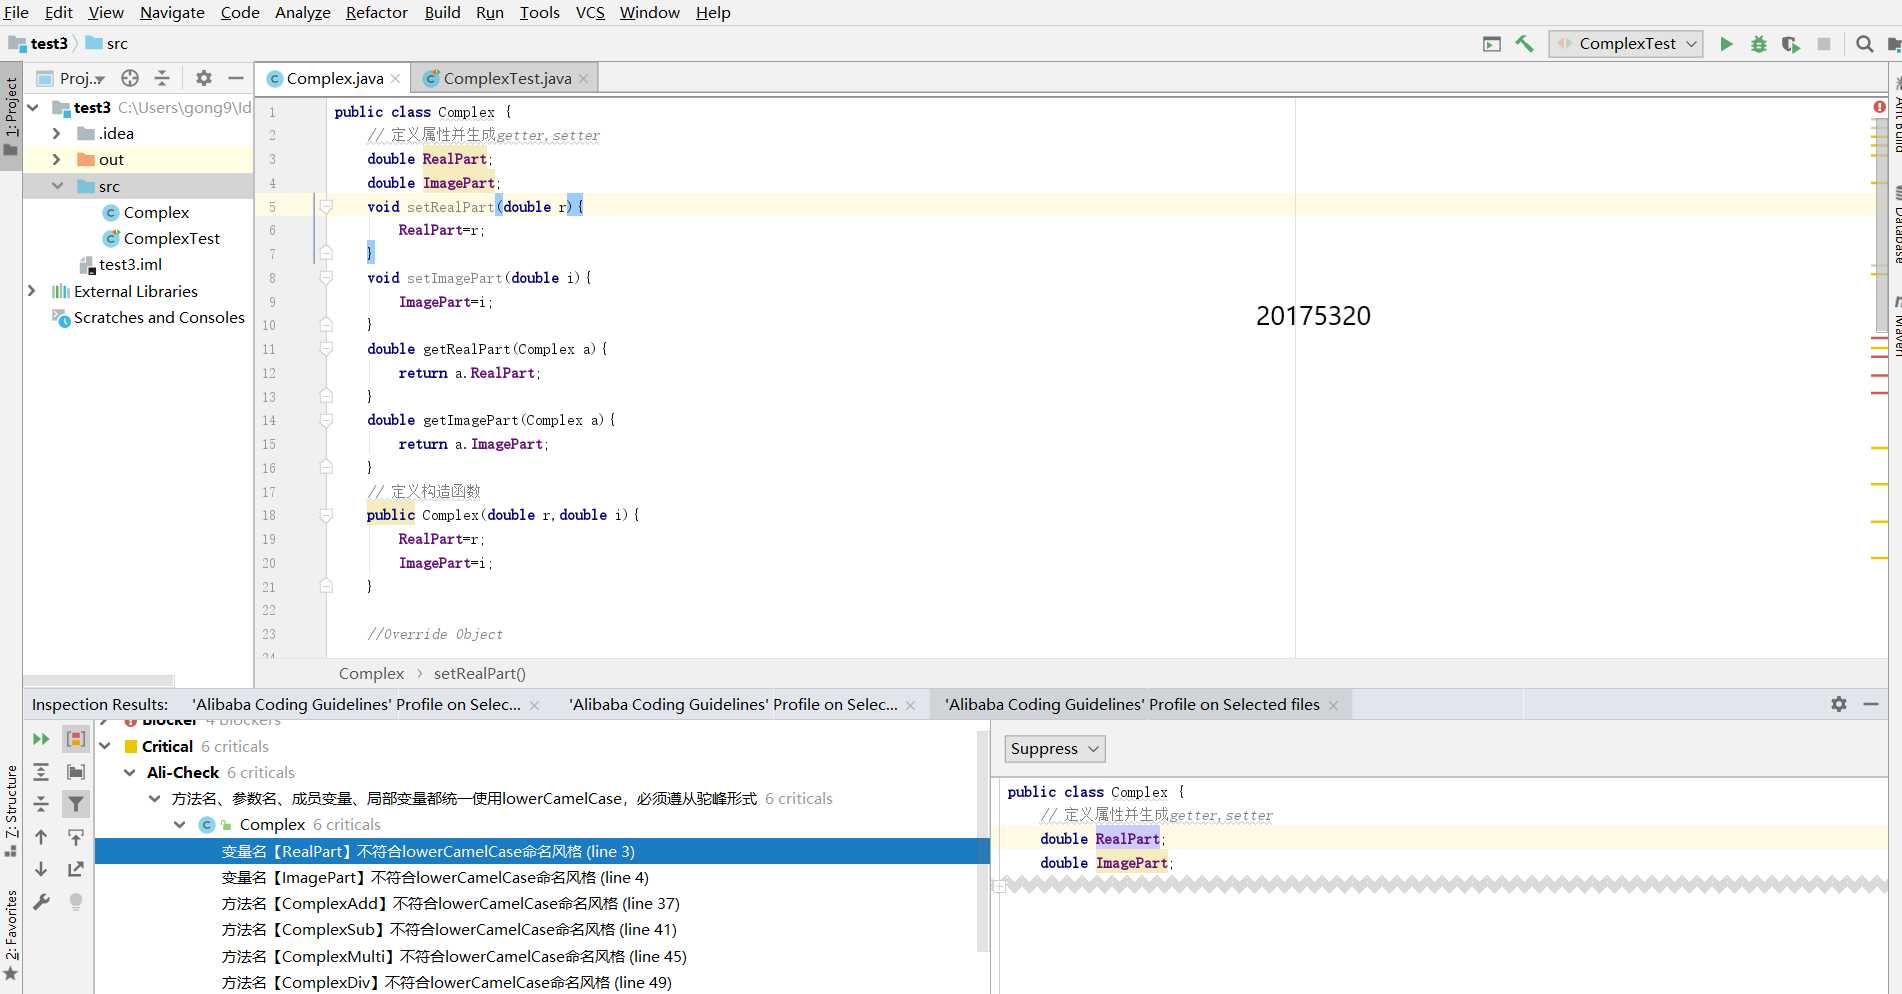The width and height of the screenshot is (1902, 994).
Task: Select the ImagePart naming violation (line 4)
Action: point(435,877)
